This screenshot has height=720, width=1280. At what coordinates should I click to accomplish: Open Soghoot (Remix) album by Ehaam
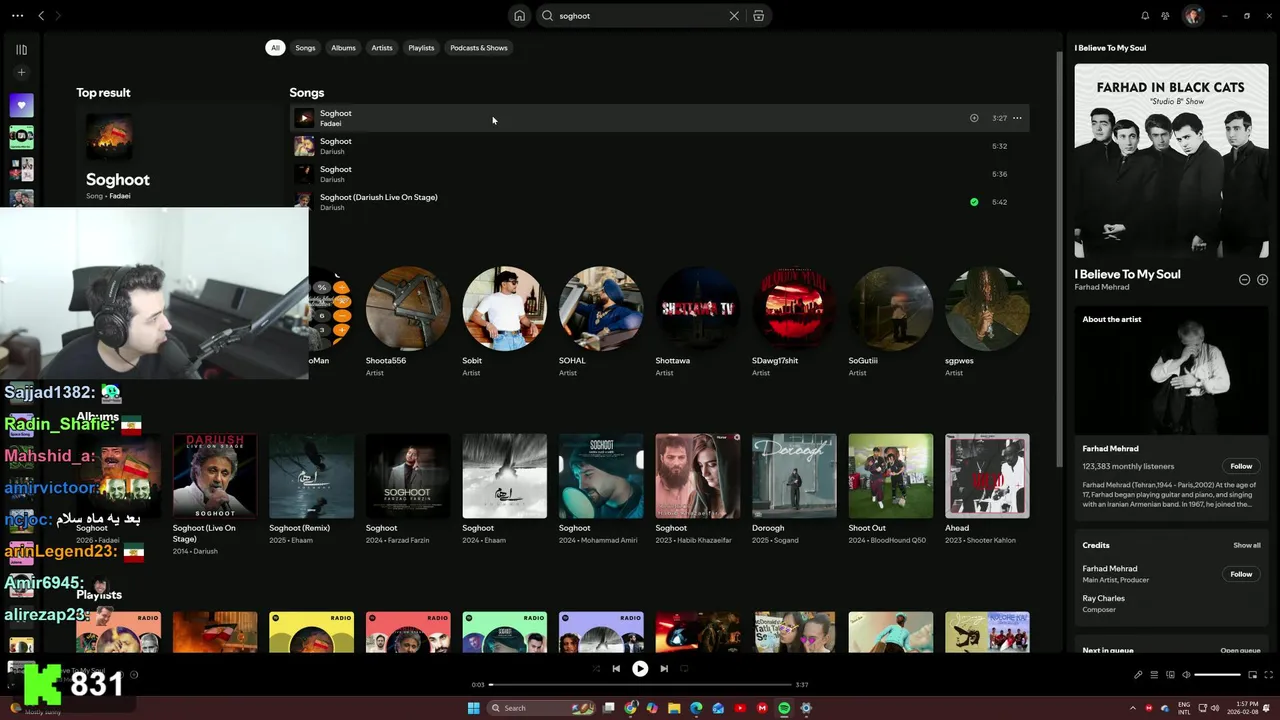pos(311,490)
